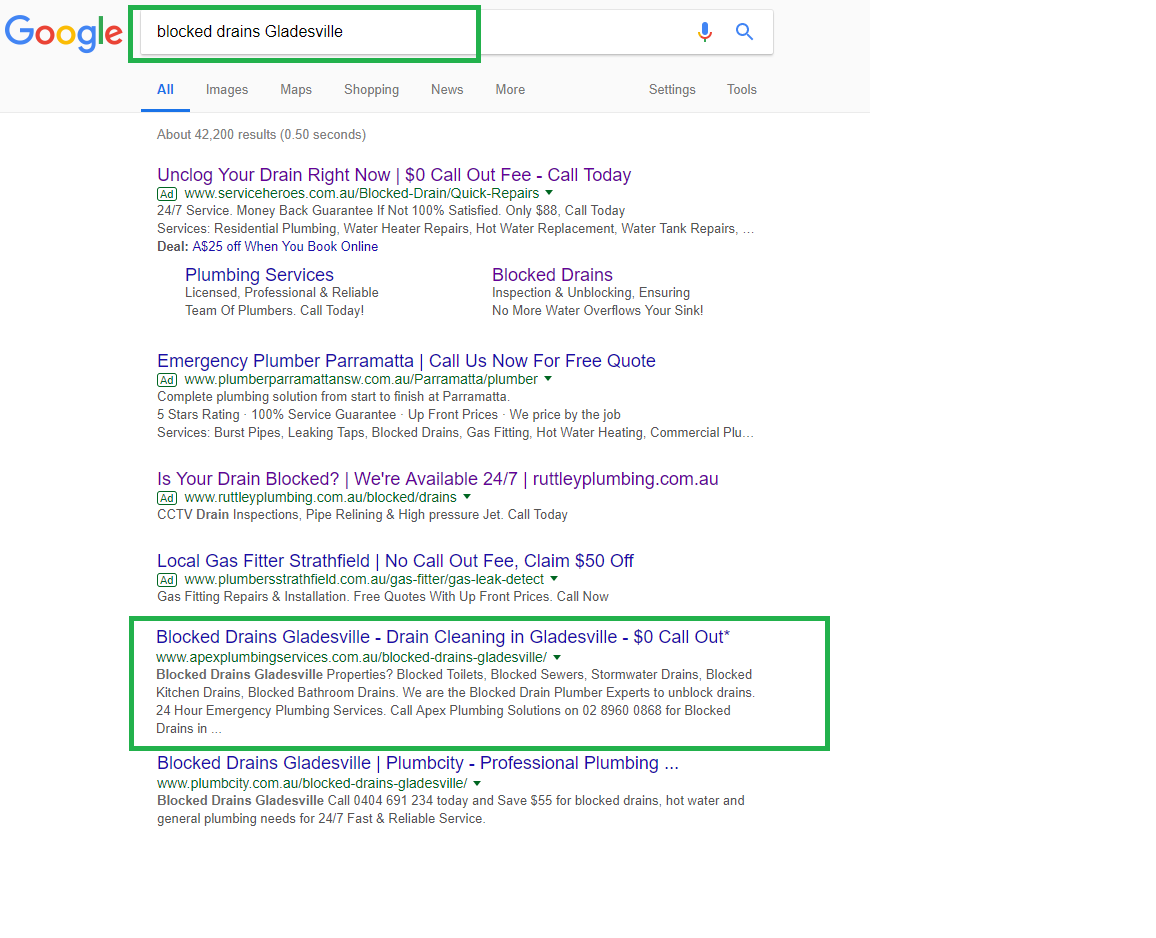Screen dimensions: 1156x938
Task: Open the Shopping tab
Action: point(372,89)
